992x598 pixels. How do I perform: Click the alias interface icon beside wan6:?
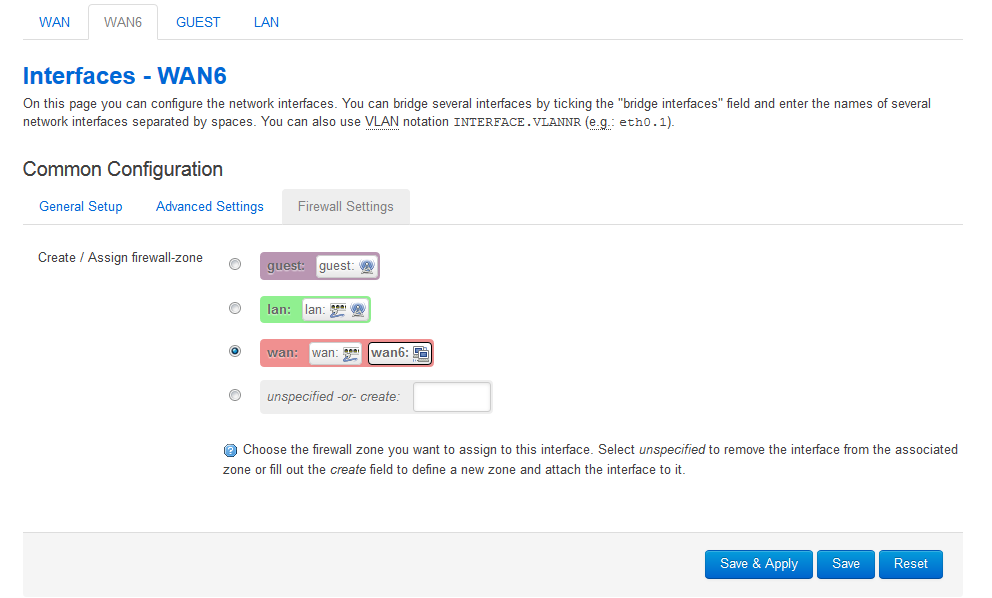tap(421, 354)
